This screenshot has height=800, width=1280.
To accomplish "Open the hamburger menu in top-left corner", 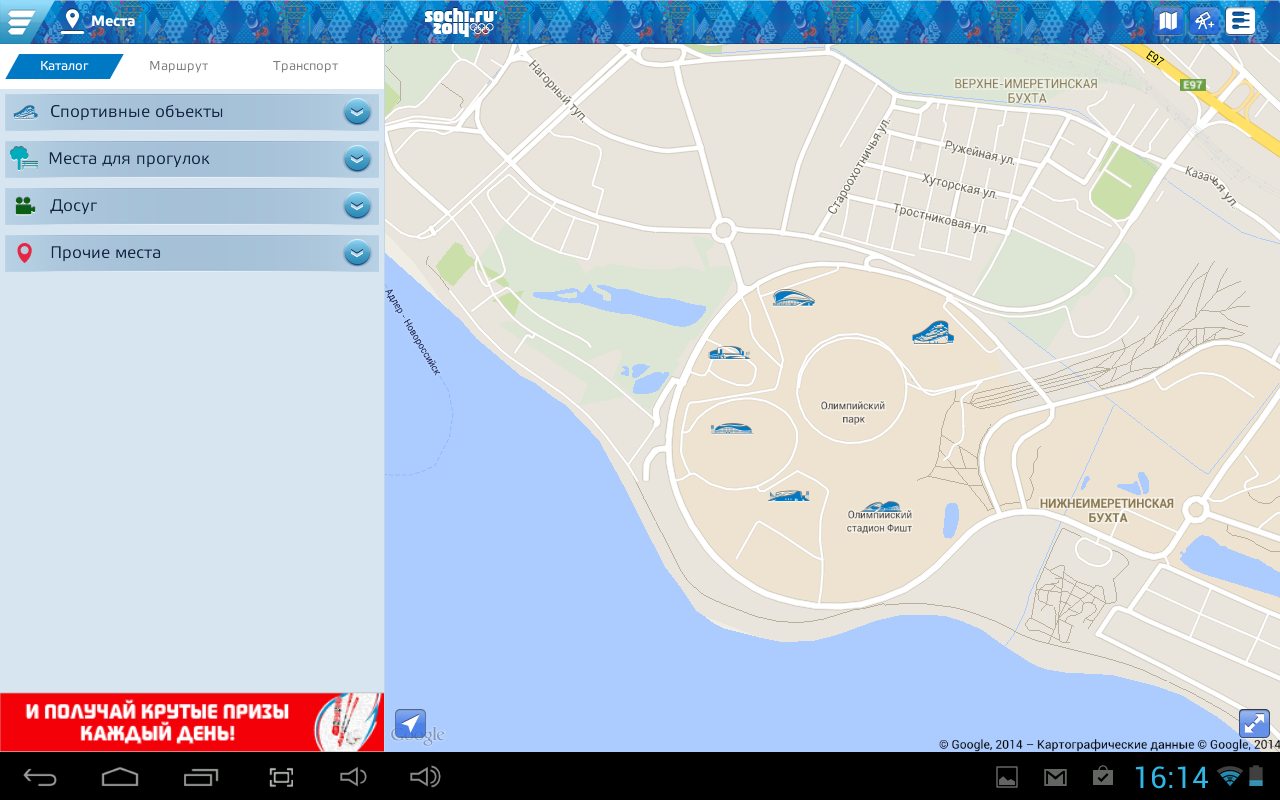I will (x=21, y=21).
